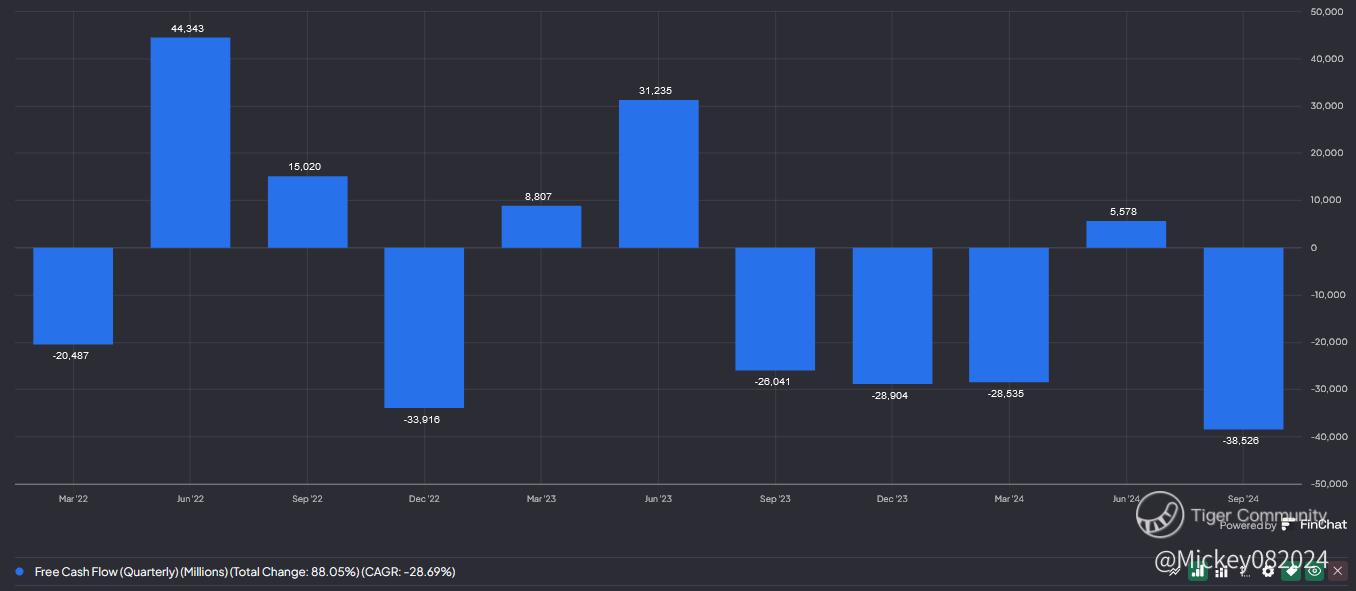Click the 44,343 data label
1356x591 pixels.
(188, 29)
